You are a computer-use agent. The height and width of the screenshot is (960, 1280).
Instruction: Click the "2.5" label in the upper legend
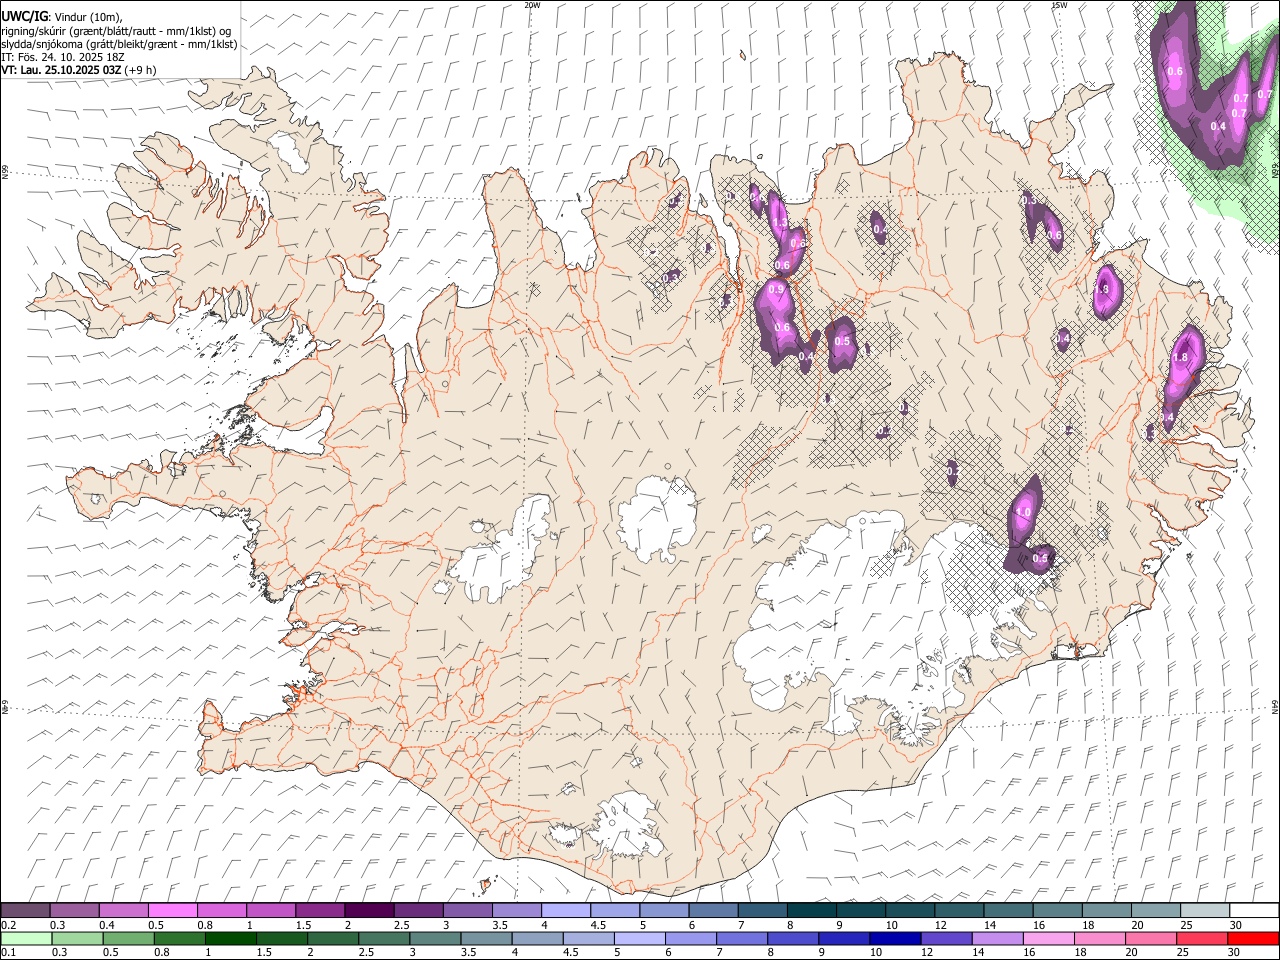pyautogui.click(x=401, y=925)
